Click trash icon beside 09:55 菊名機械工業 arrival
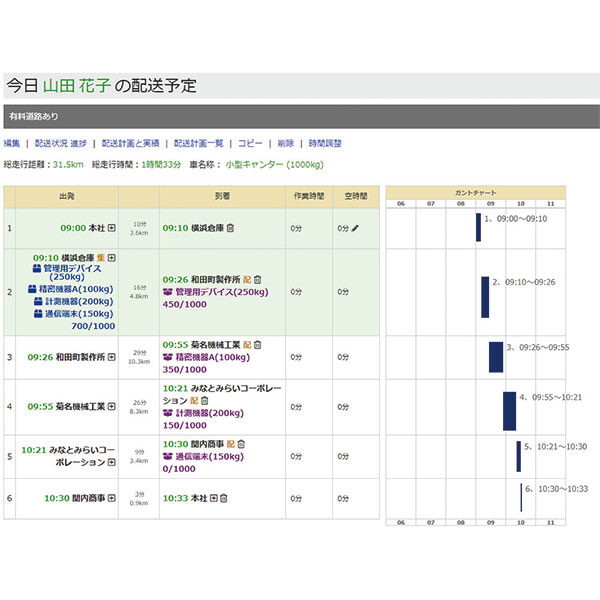 click(258, 345)
